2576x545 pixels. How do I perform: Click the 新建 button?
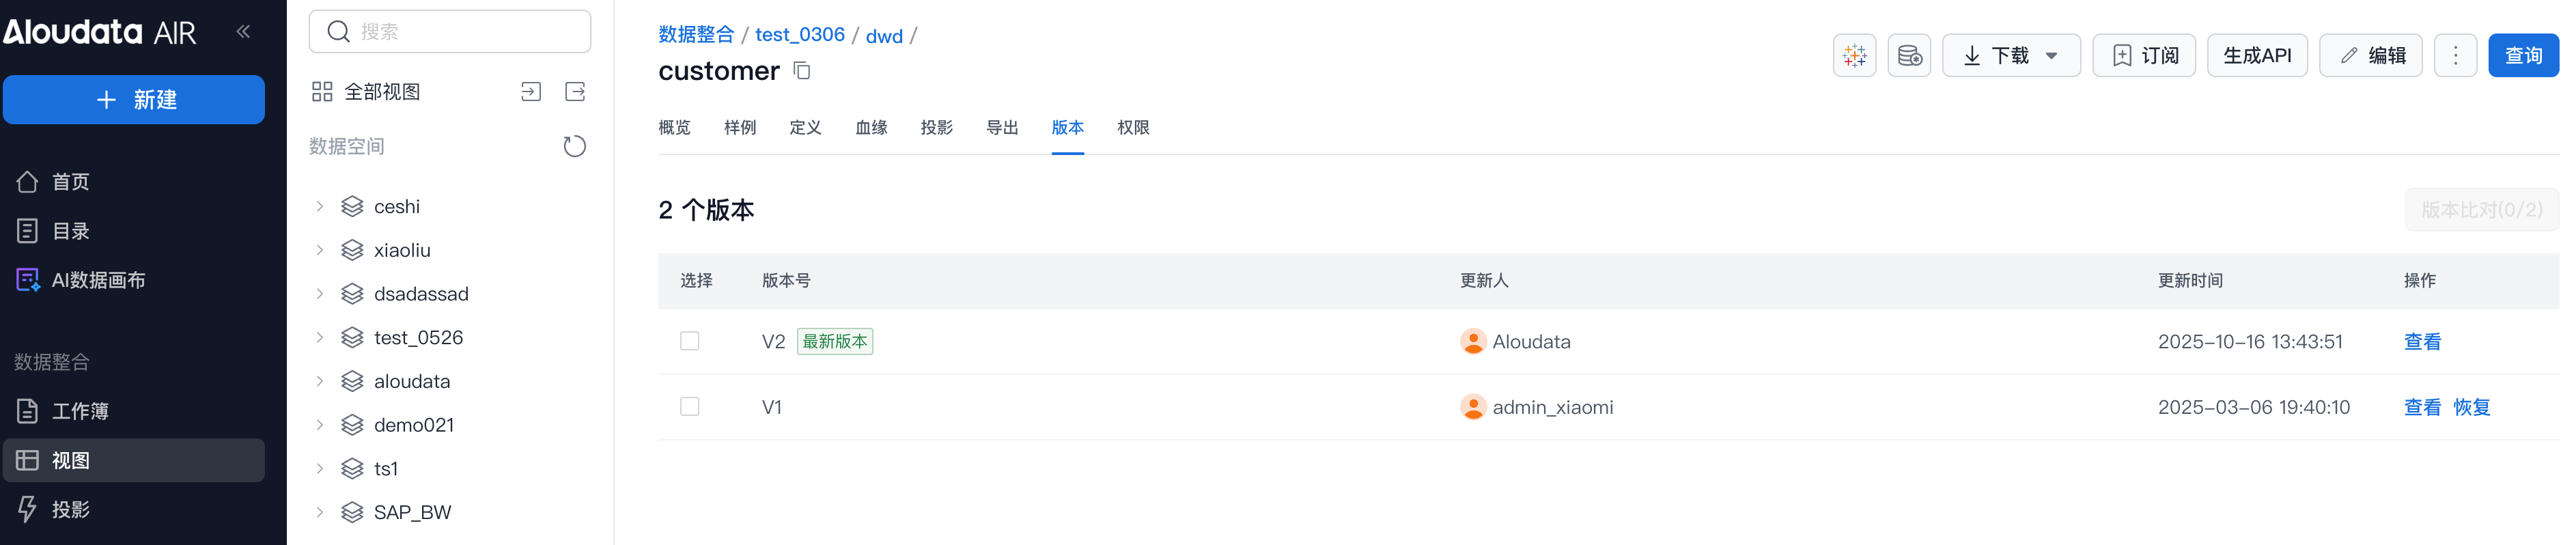coord(134,100)
